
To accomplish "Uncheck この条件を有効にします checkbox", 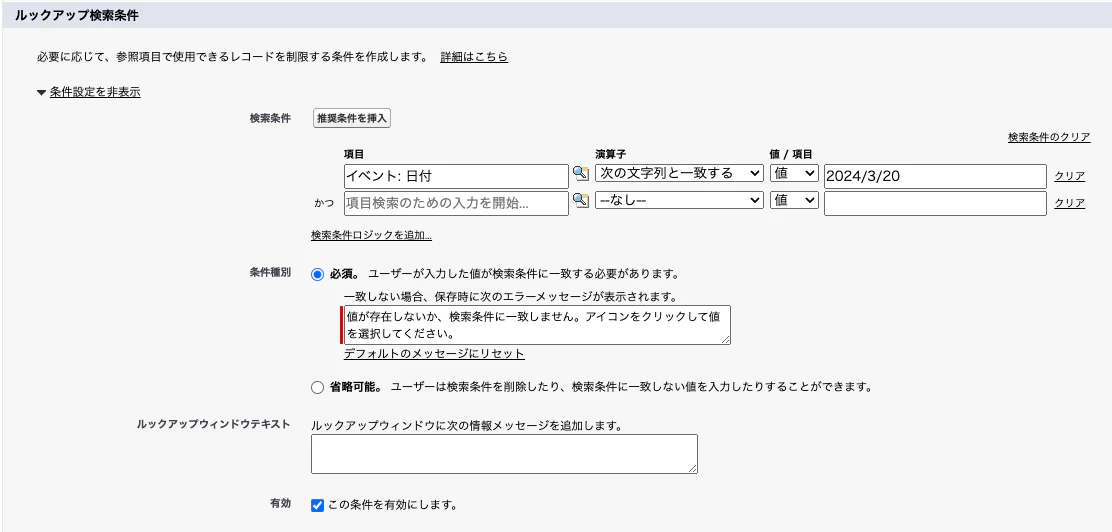I will [318, 506].
